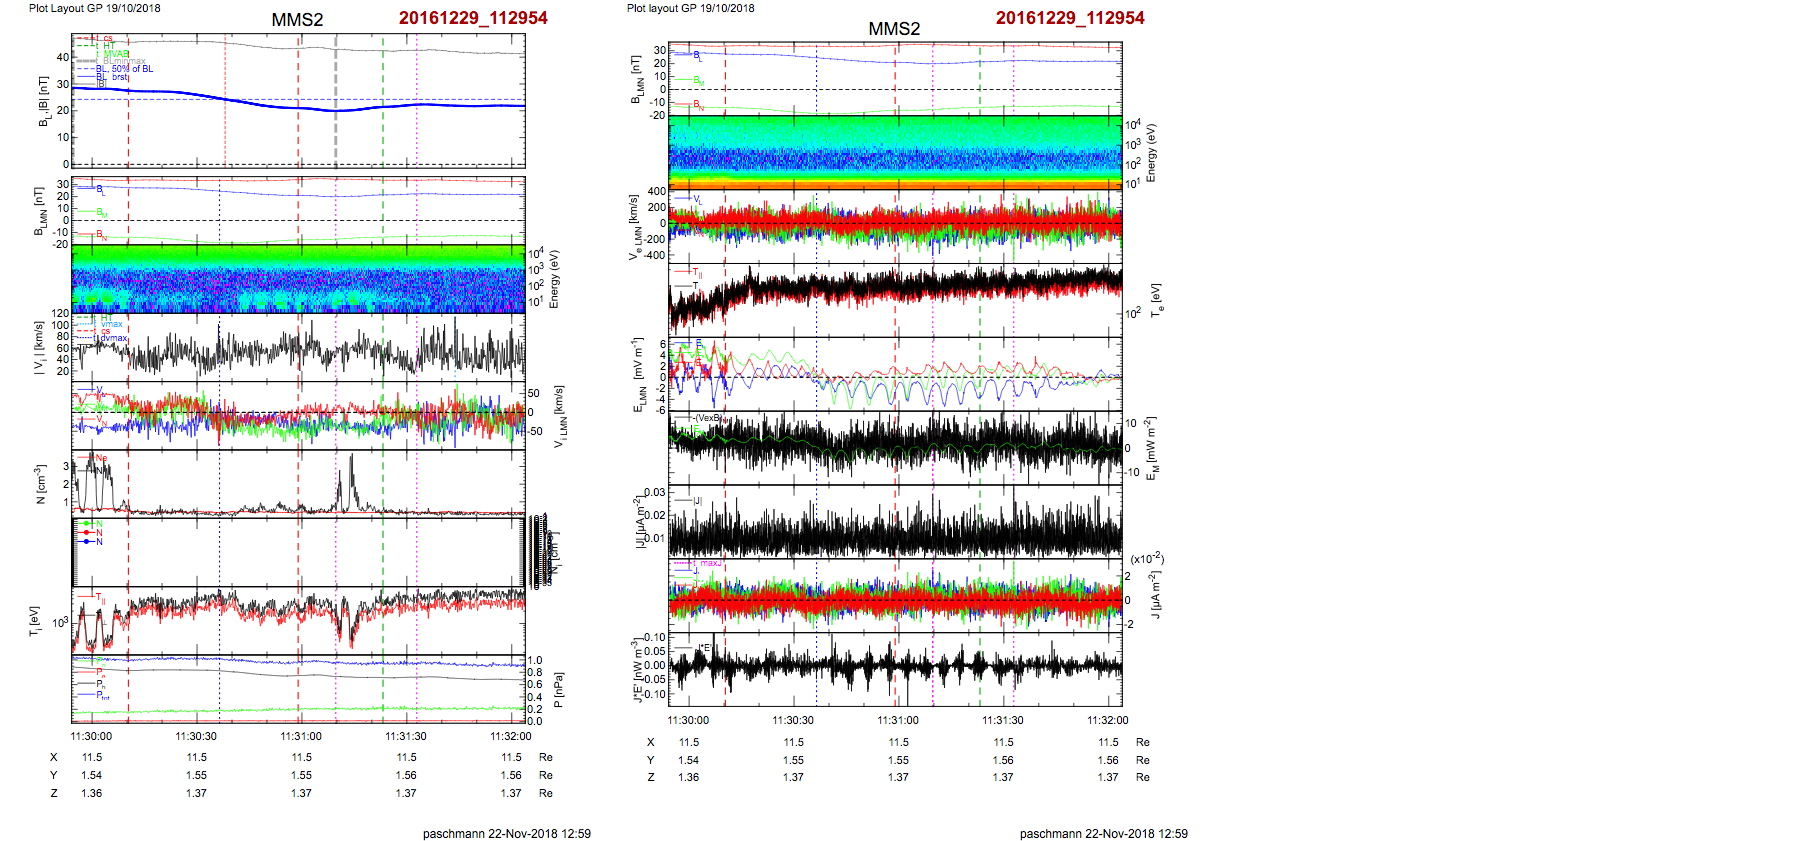Click the E_LMN [mV m⁻¹] axis label on right plot
The image size is (1804, 841).
coord(638,375)
